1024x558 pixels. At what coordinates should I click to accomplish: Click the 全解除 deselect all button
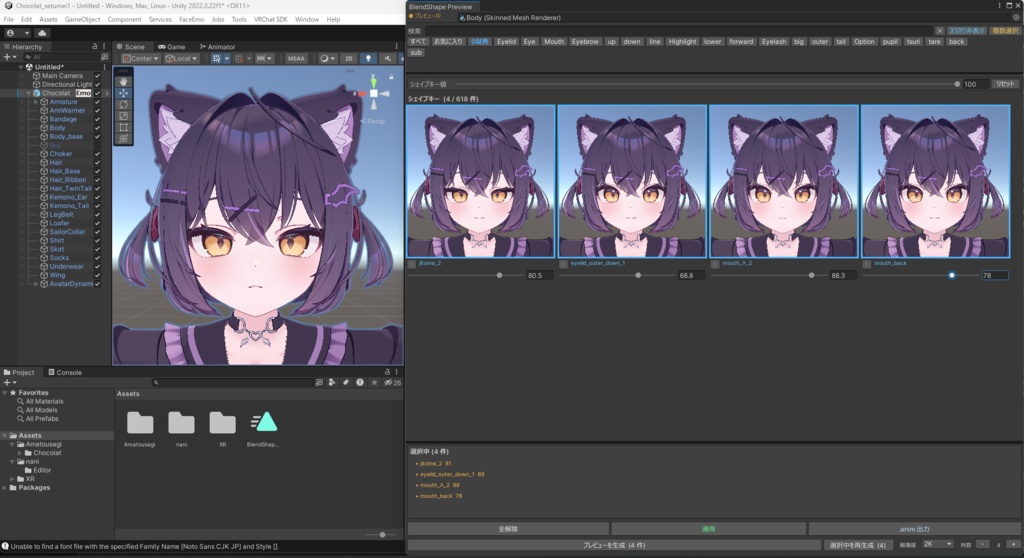pos(508,529)
